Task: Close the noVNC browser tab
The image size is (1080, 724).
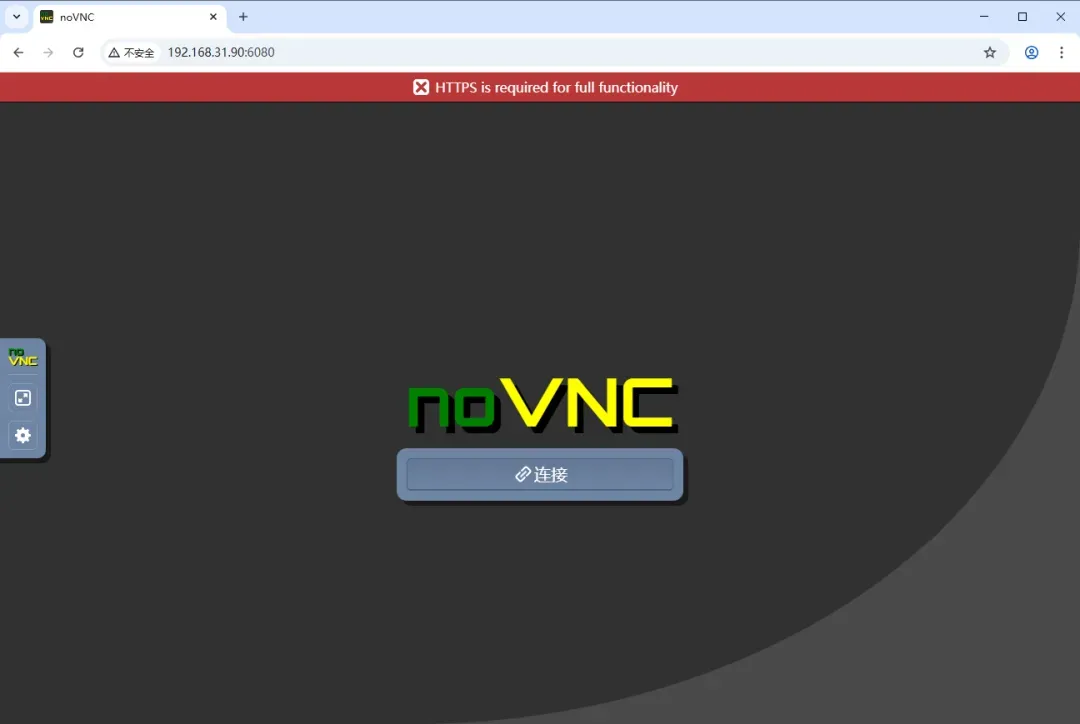Action: pyautogui.click(x=214, y=17)
